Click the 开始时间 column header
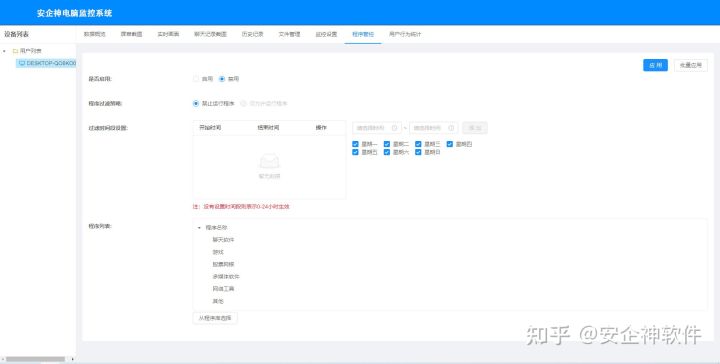This screenshot has width=720, height=364. [210, 128]
